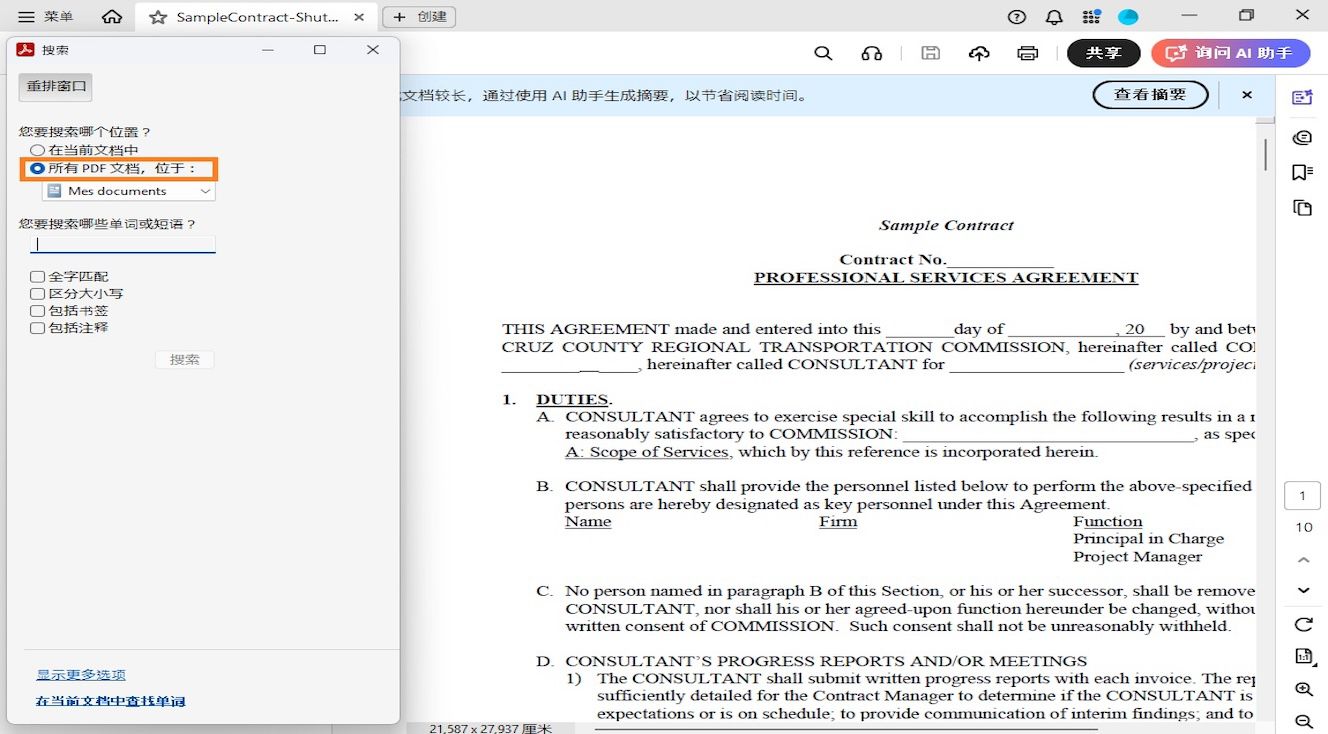Open the page thumbnails icon in sidebar
The width and height of the screenshot is (1328, 734).
[1302, 208]
